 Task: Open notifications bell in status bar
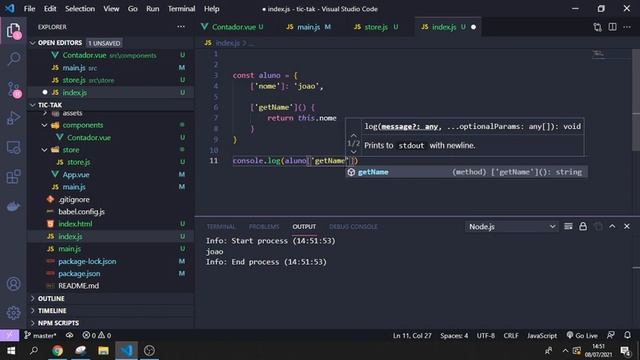[x=627, y=336]
